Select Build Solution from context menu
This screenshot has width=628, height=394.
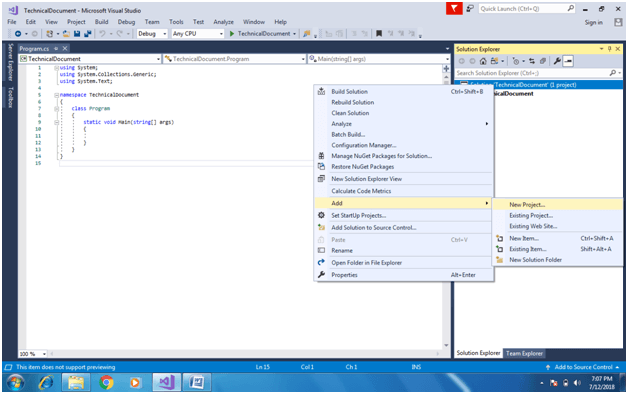tap(404, 92)
